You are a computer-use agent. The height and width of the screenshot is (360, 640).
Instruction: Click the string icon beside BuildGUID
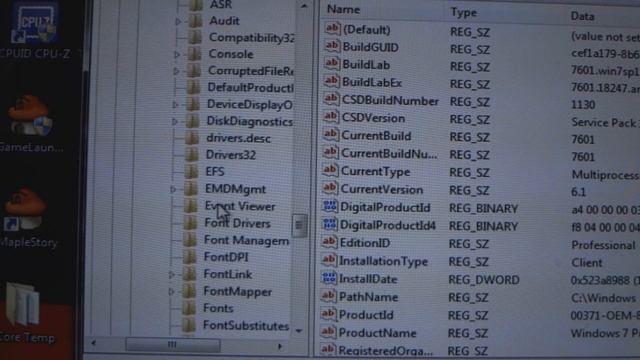pyautogui.click(x=332, y=46)
